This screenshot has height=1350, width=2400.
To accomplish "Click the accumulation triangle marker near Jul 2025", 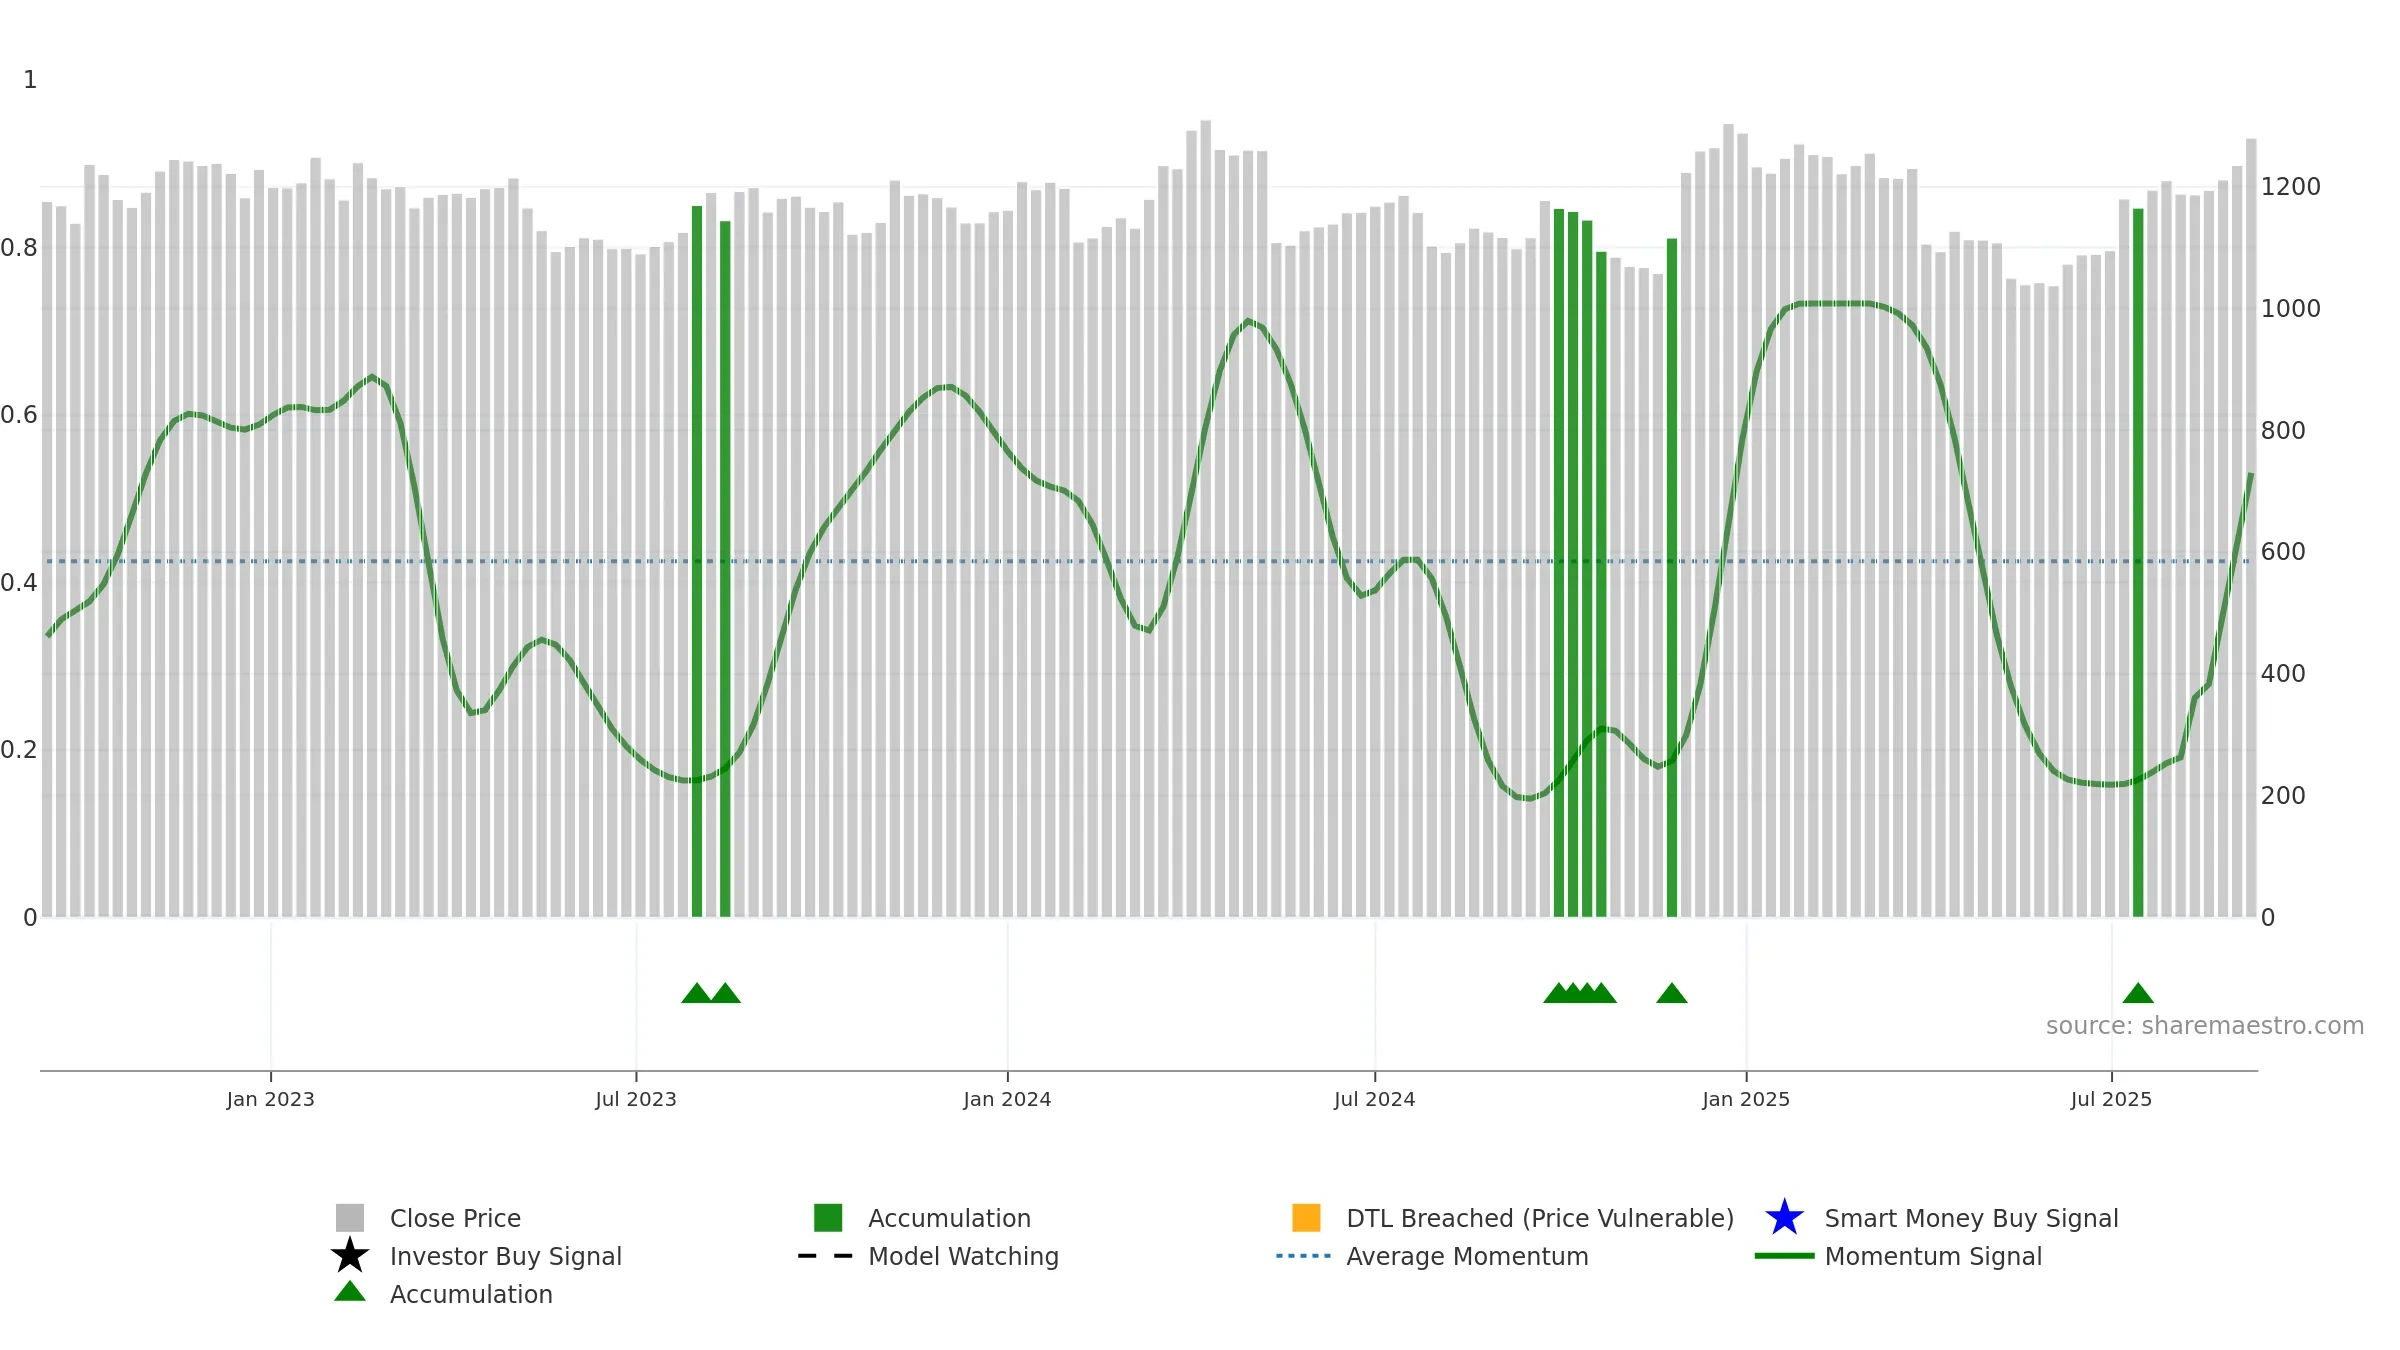I will point(2138,993).
